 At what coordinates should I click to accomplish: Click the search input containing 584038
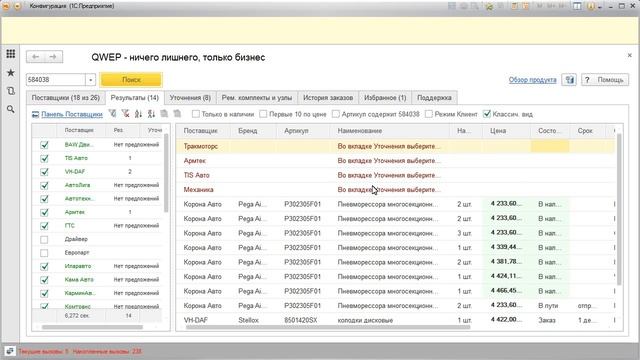click(x=56, y=80)
